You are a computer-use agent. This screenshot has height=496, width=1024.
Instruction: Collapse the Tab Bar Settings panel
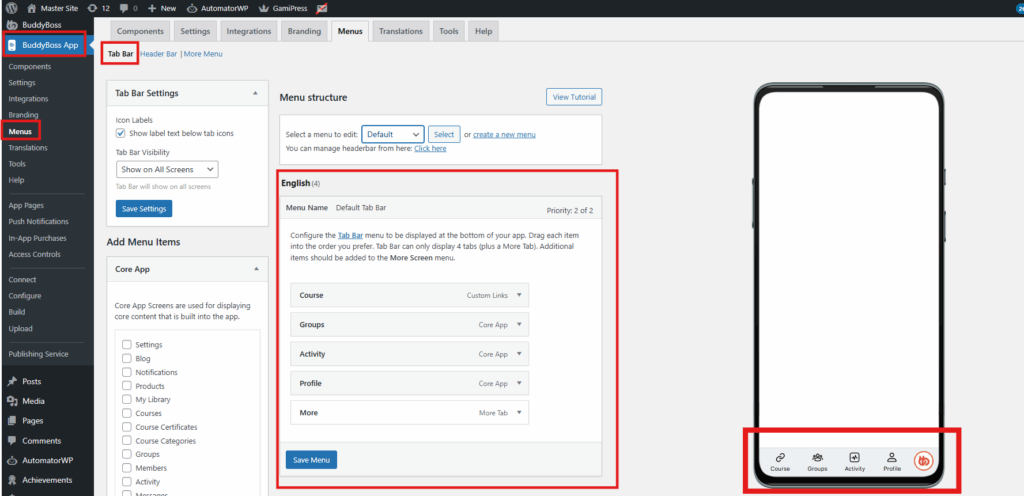coord(255,93)
